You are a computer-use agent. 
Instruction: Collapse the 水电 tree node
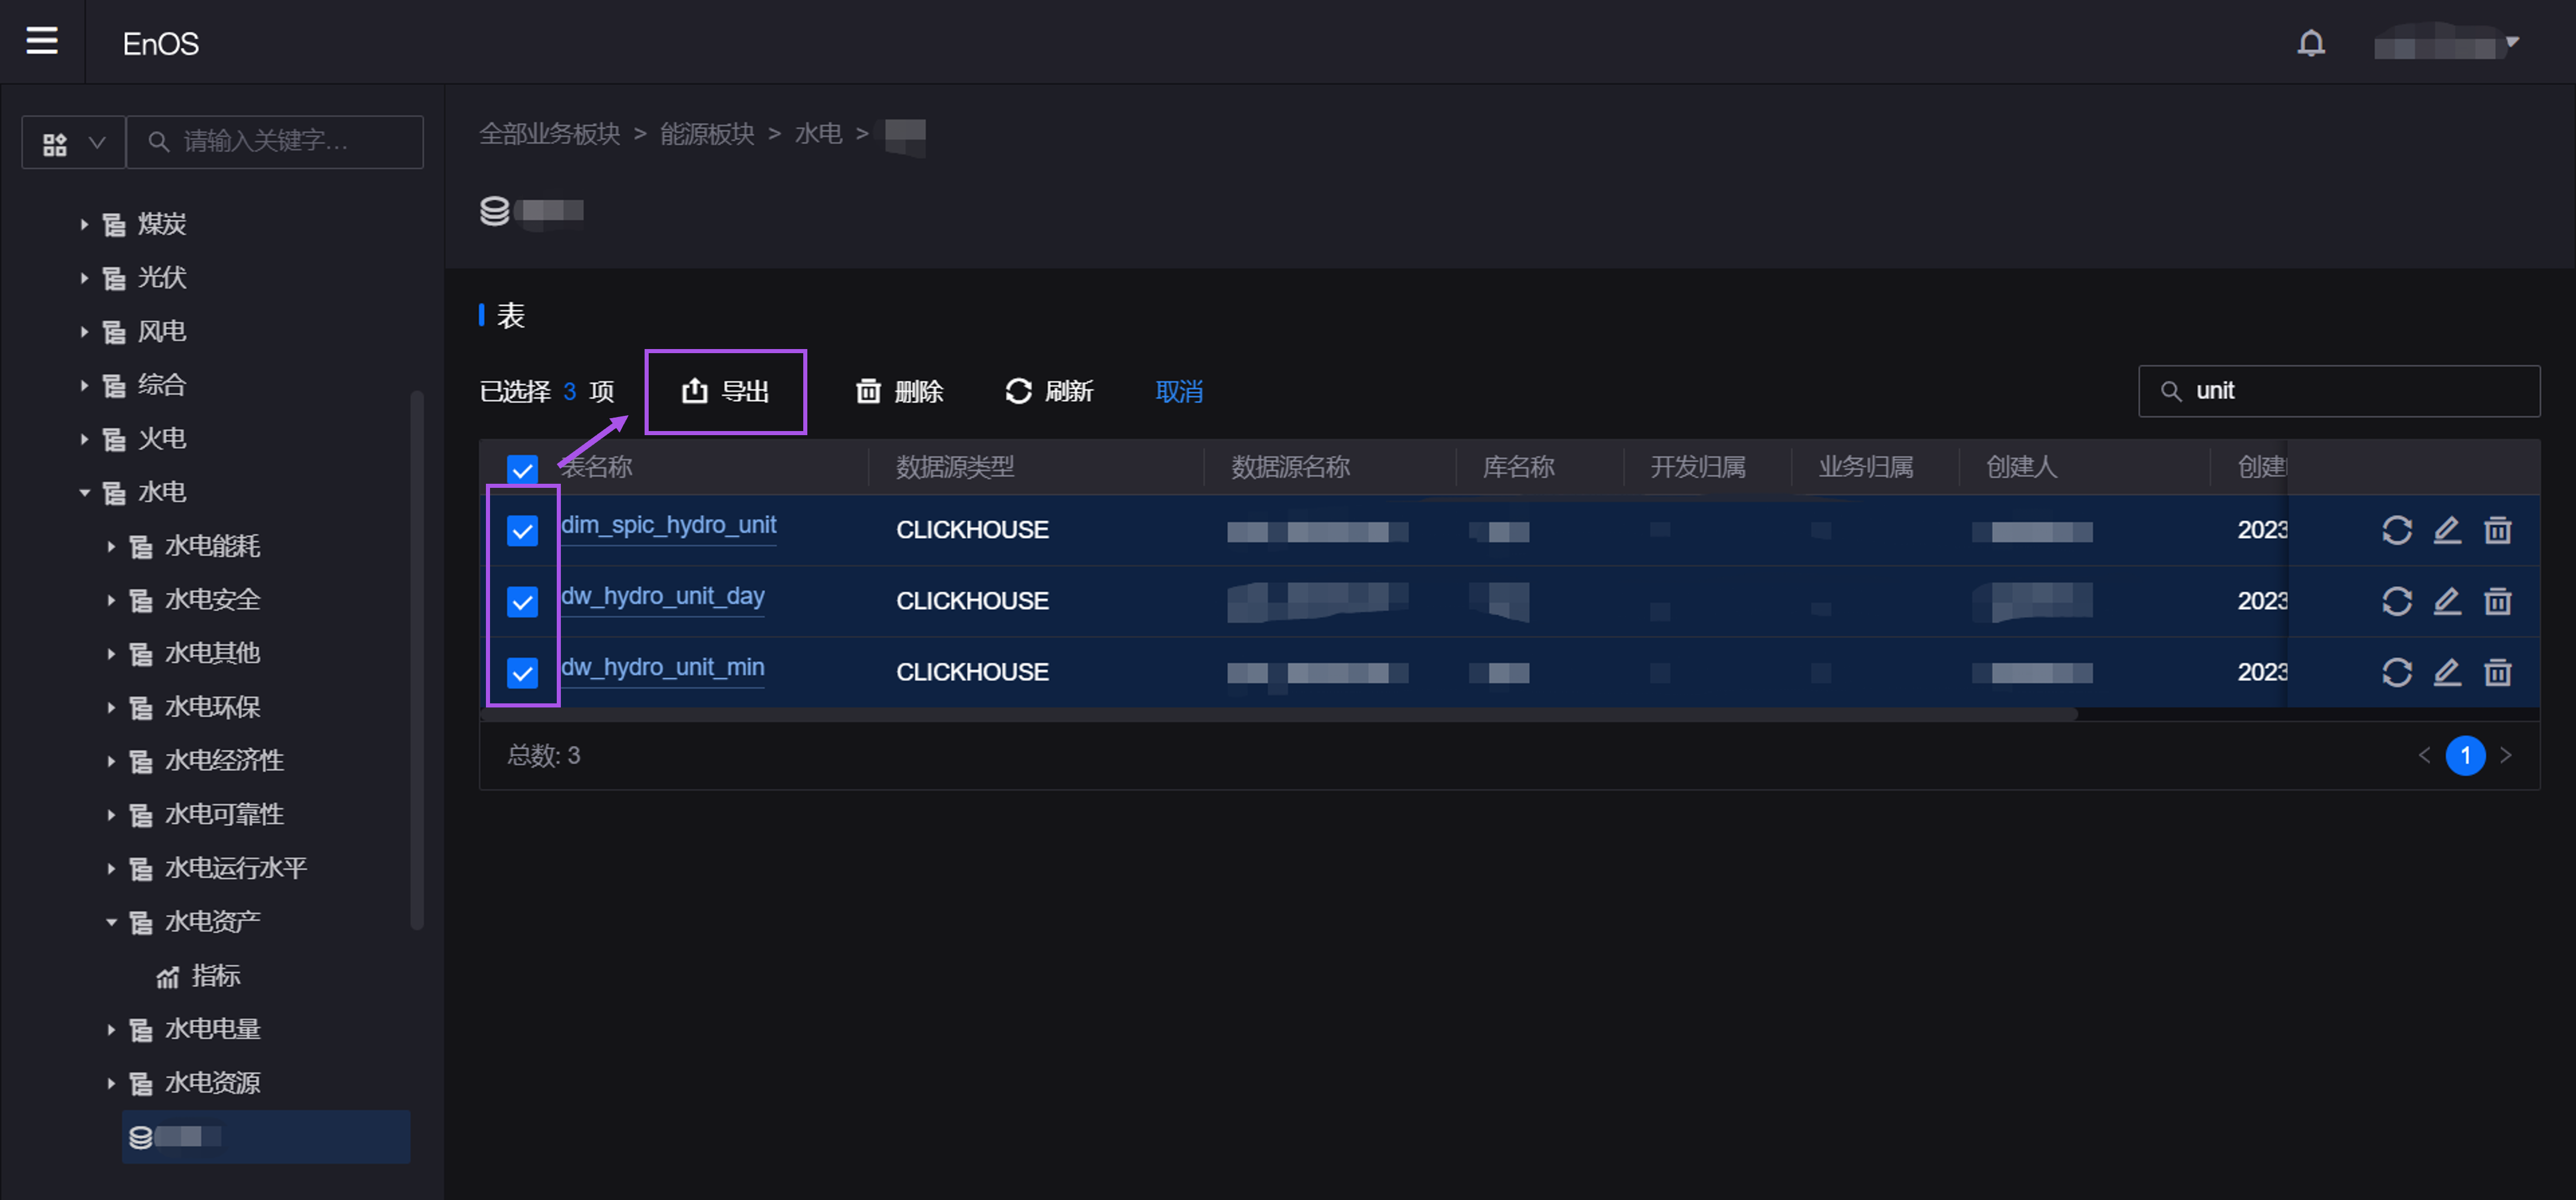(x=84, y=493)
